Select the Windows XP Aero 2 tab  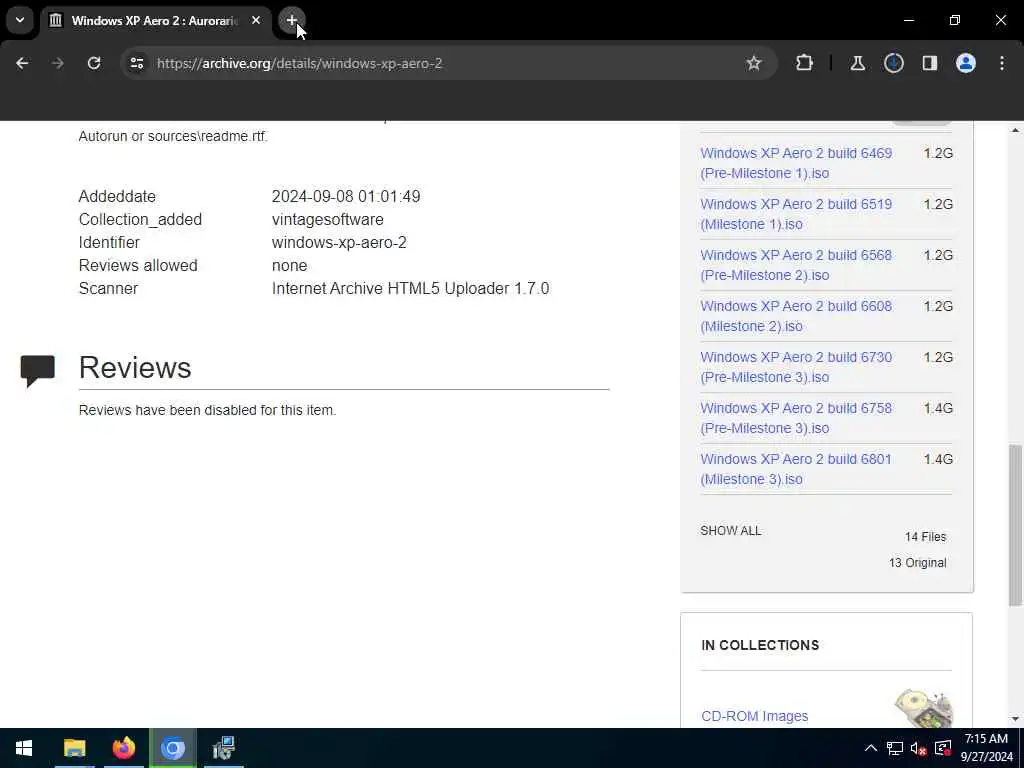coord(154,20)
